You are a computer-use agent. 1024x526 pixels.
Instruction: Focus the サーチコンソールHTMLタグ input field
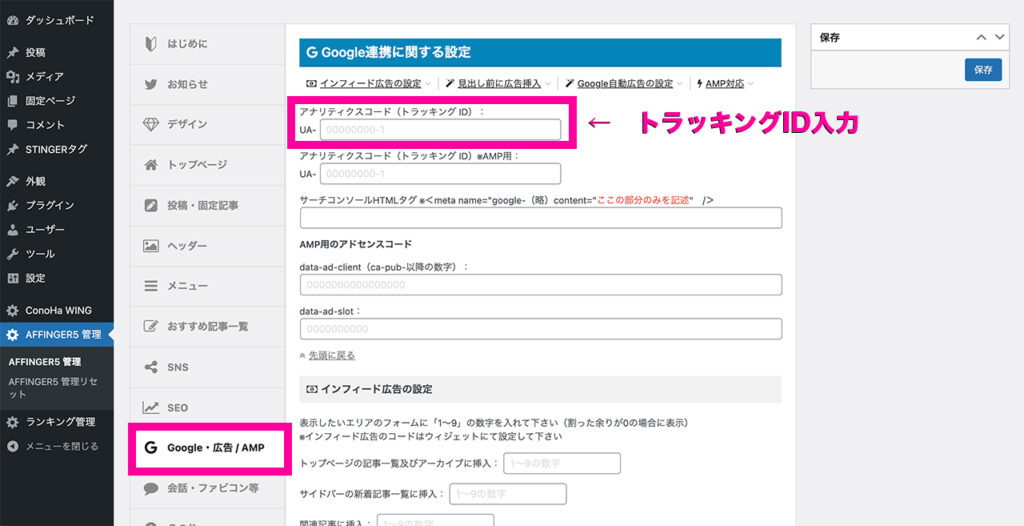point(541,218)
